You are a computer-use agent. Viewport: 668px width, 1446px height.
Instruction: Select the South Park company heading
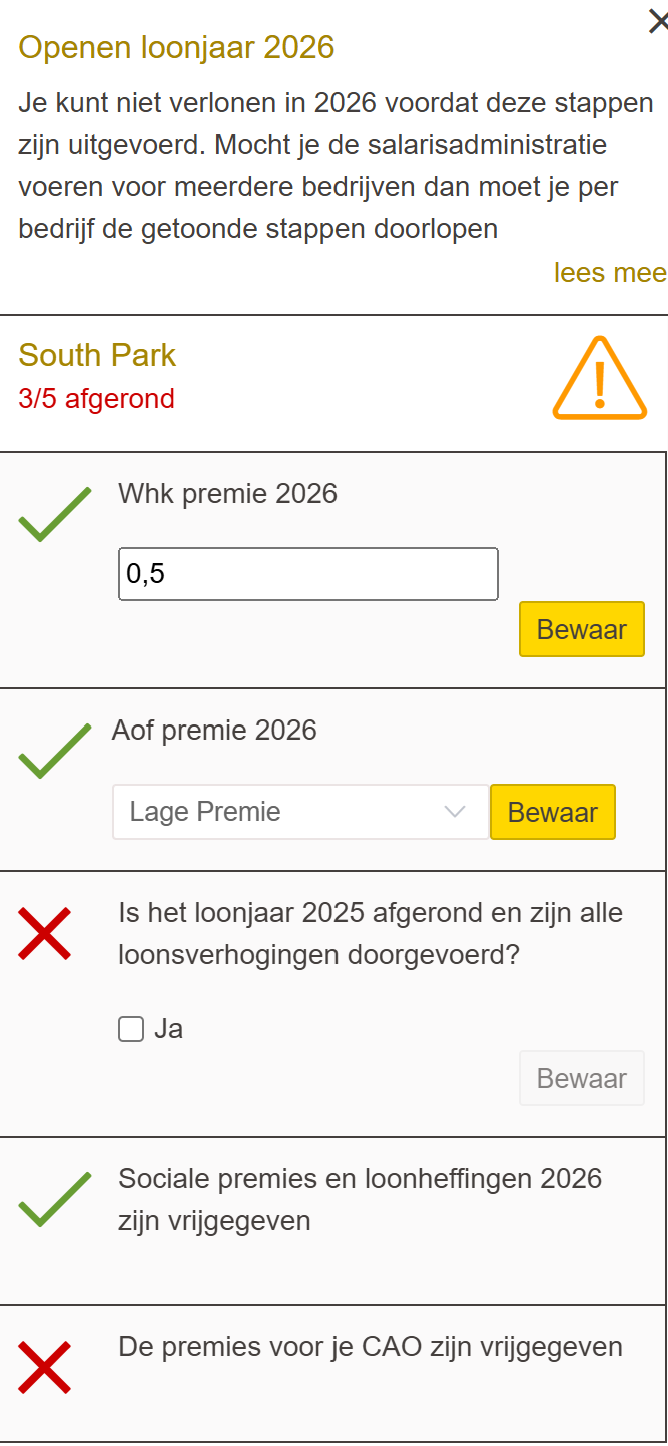tap(97, 355)
